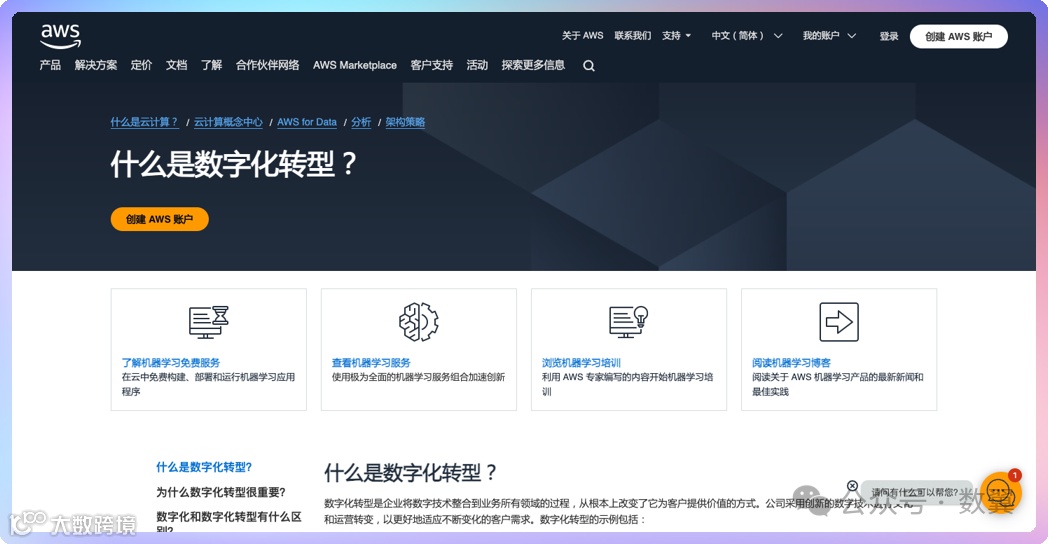Jump to 什么是数字化转型? in sidebar
The height and width of the screenshot is (544, 1048).
pos(204,467)
